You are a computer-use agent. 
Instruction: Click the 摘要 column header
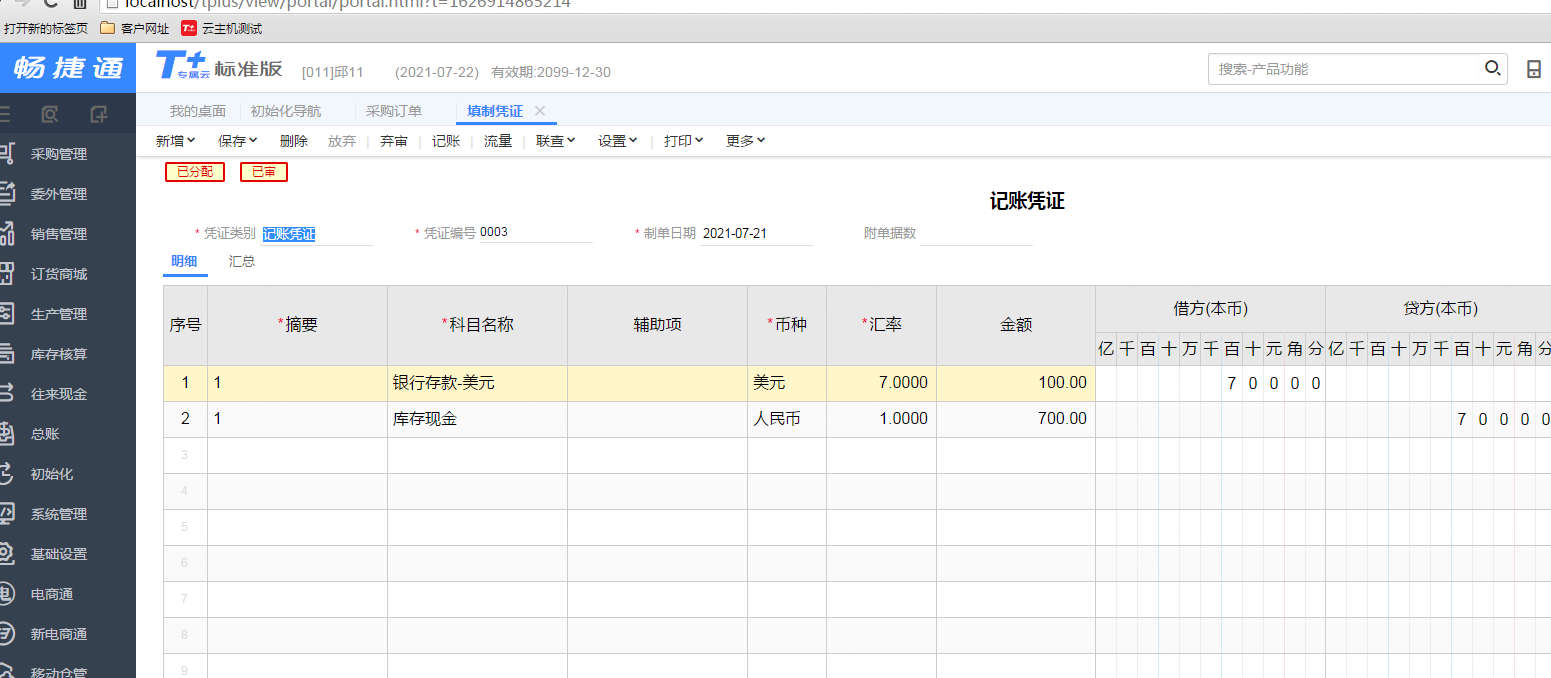297,325
